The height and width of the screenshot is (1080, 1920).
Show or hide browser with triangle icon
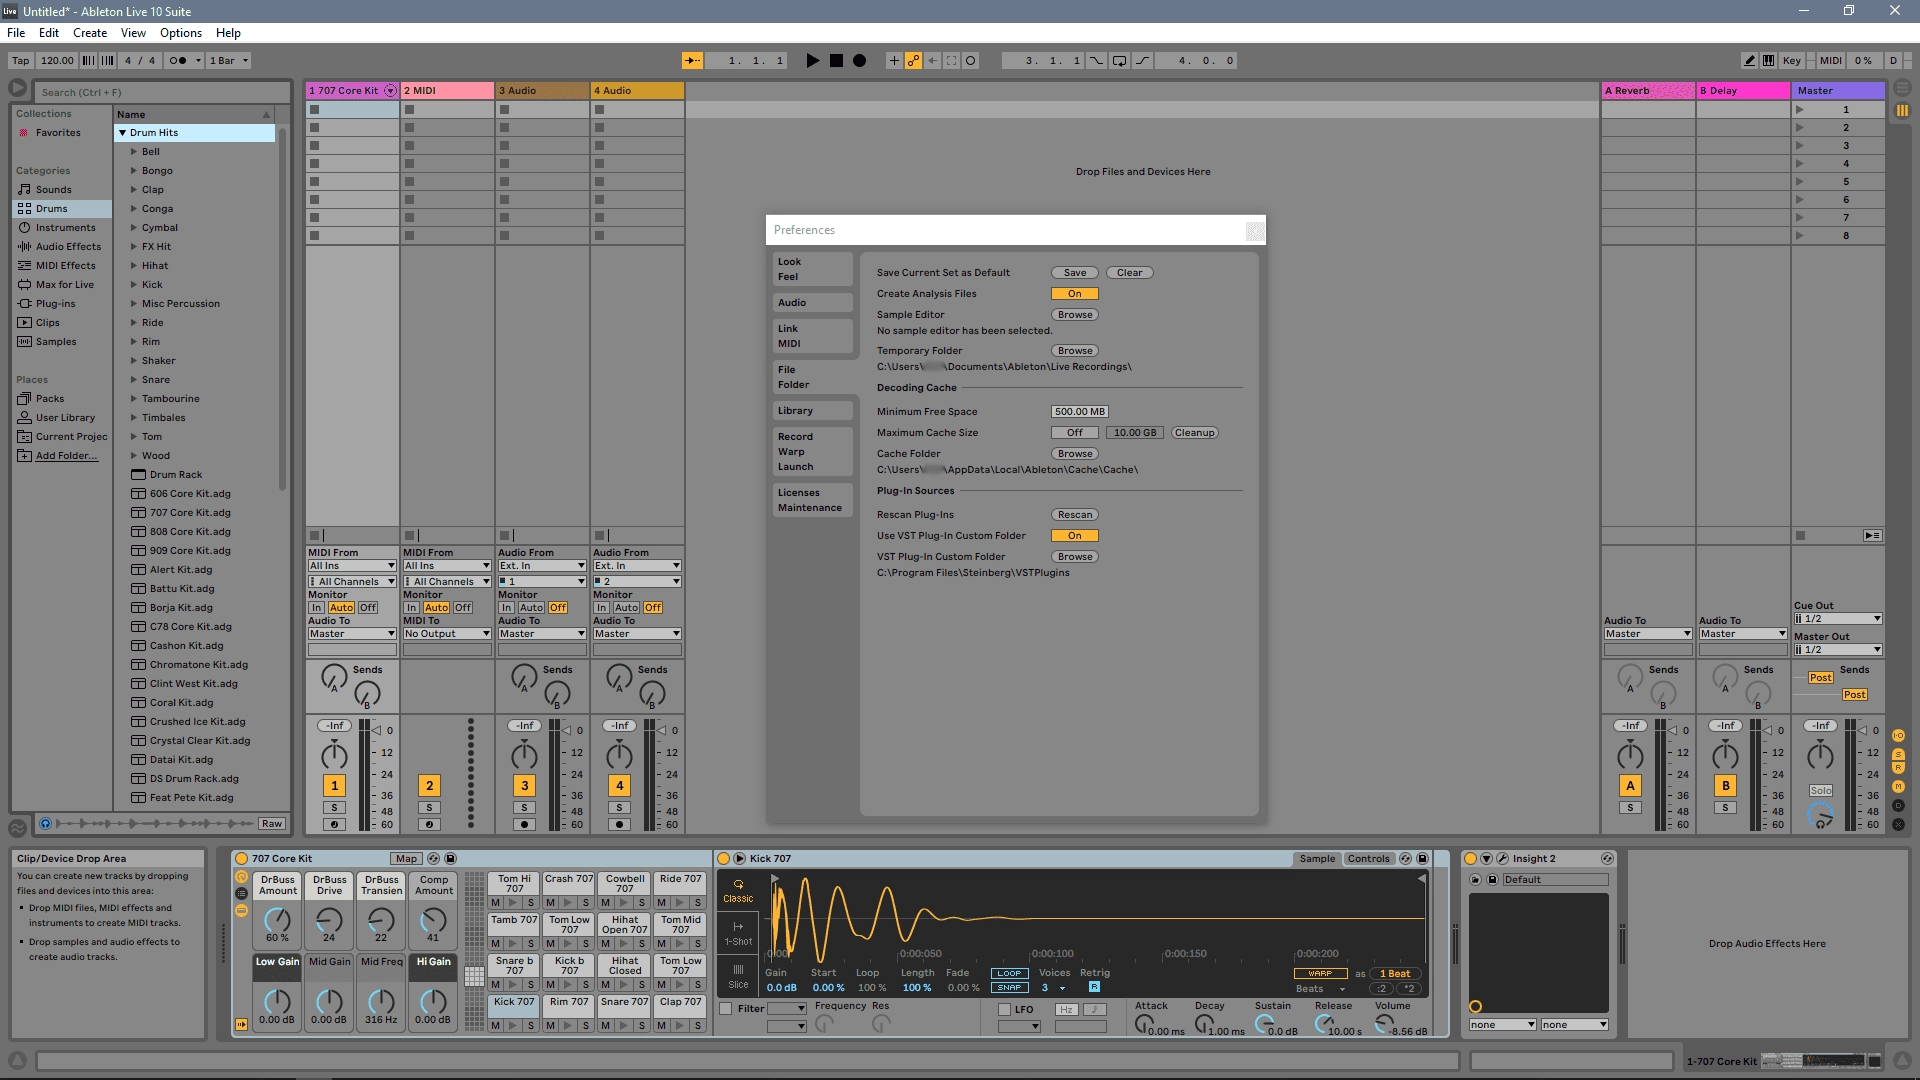tap(17, 88)
